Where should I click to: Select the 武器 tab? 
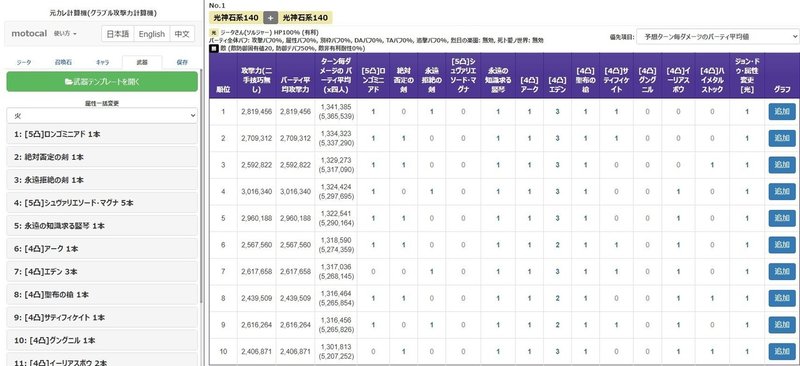[x=142, y=62]
